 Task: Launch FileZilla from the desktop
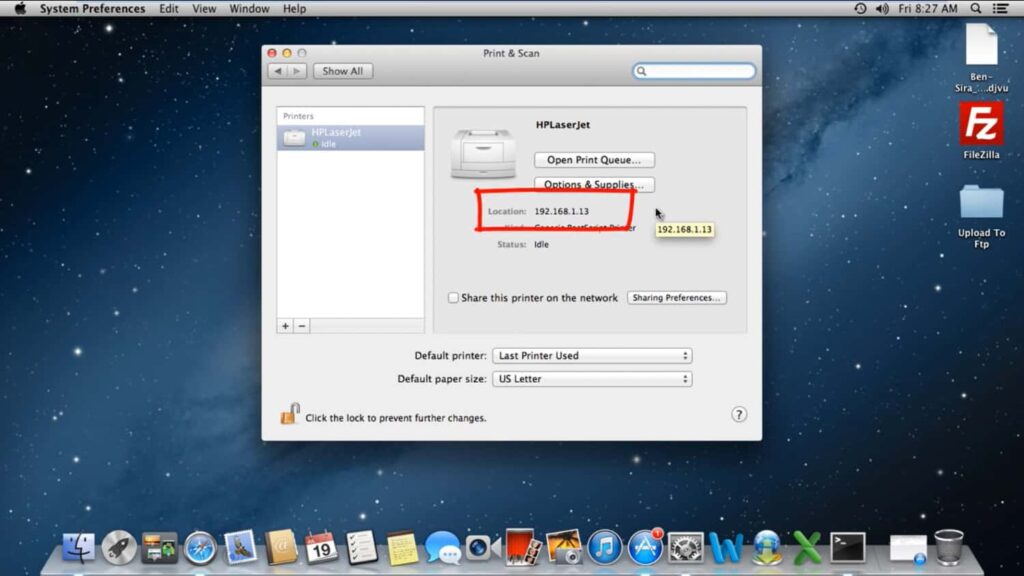pos(984,123)
